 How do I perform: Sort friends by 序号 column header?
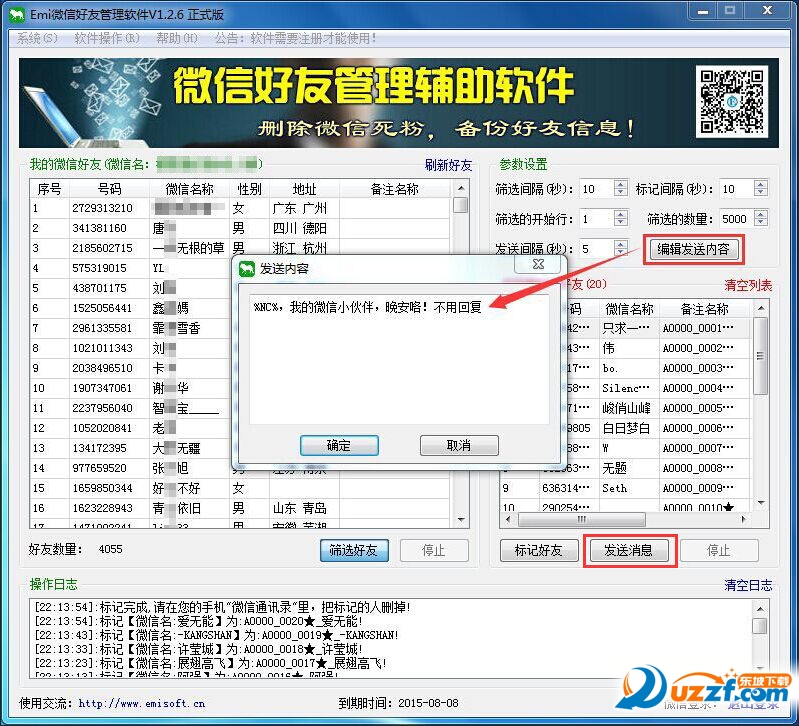[49, 189]
